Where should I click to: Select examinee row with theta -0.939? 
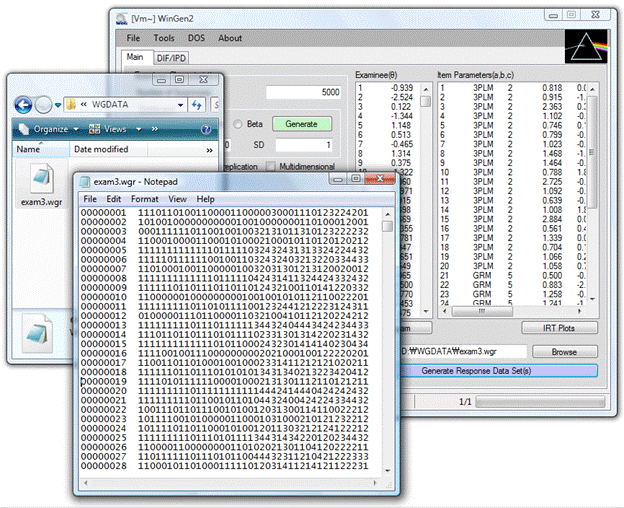click(x=387, y=88)
